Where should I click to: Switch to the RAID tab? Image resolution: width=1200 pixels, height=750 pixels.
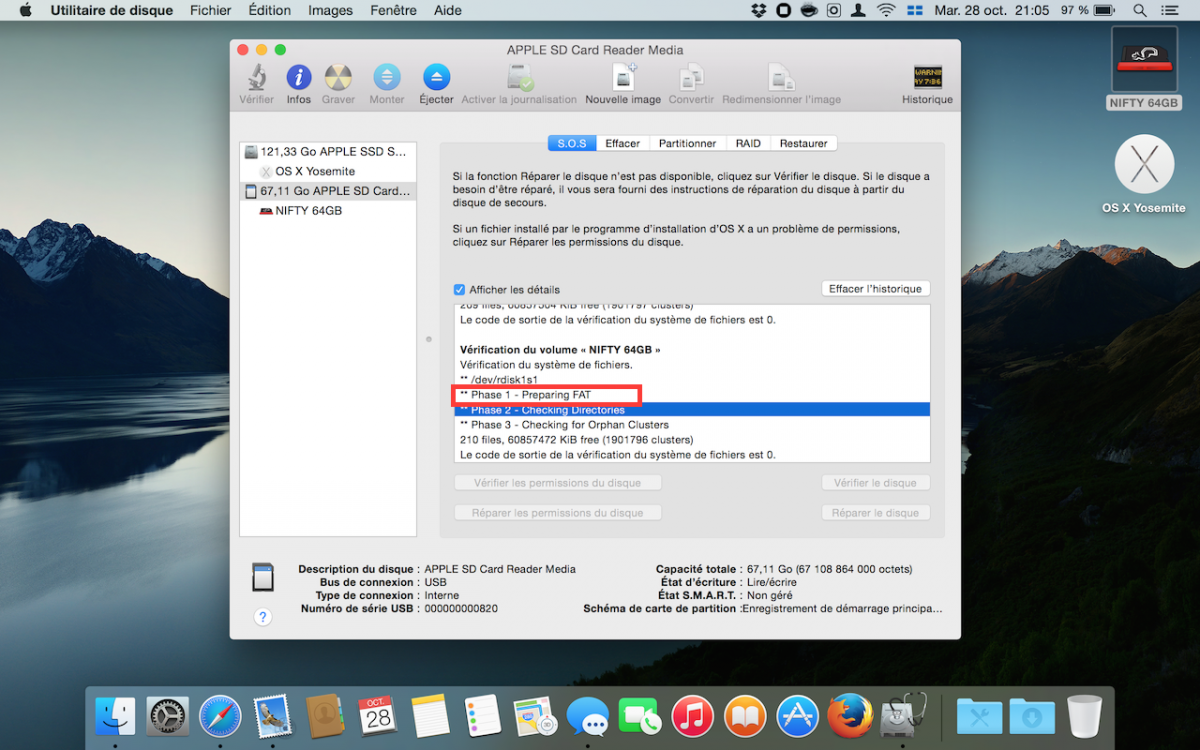click(x=748, y=143)
